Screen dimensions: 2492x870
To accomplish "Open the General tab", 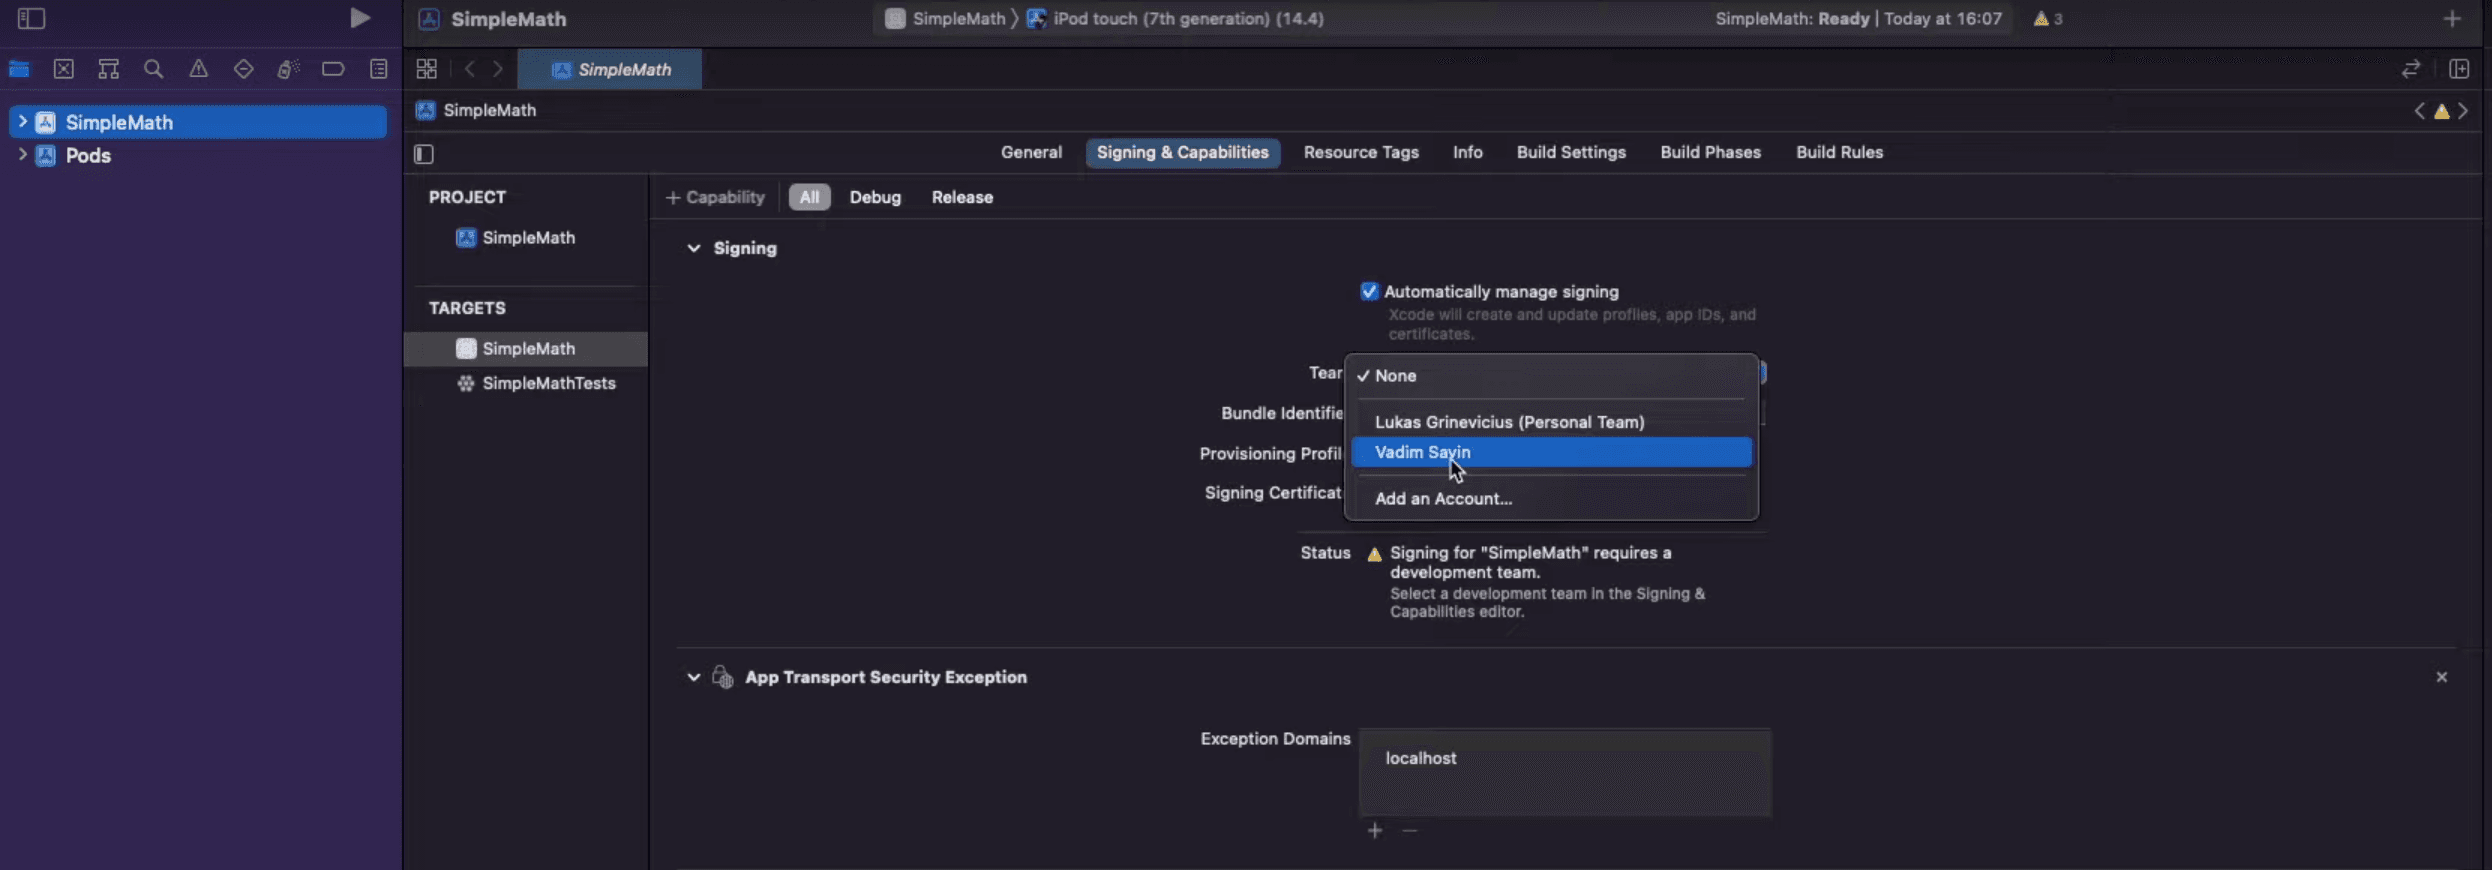I will [1031, 152].
